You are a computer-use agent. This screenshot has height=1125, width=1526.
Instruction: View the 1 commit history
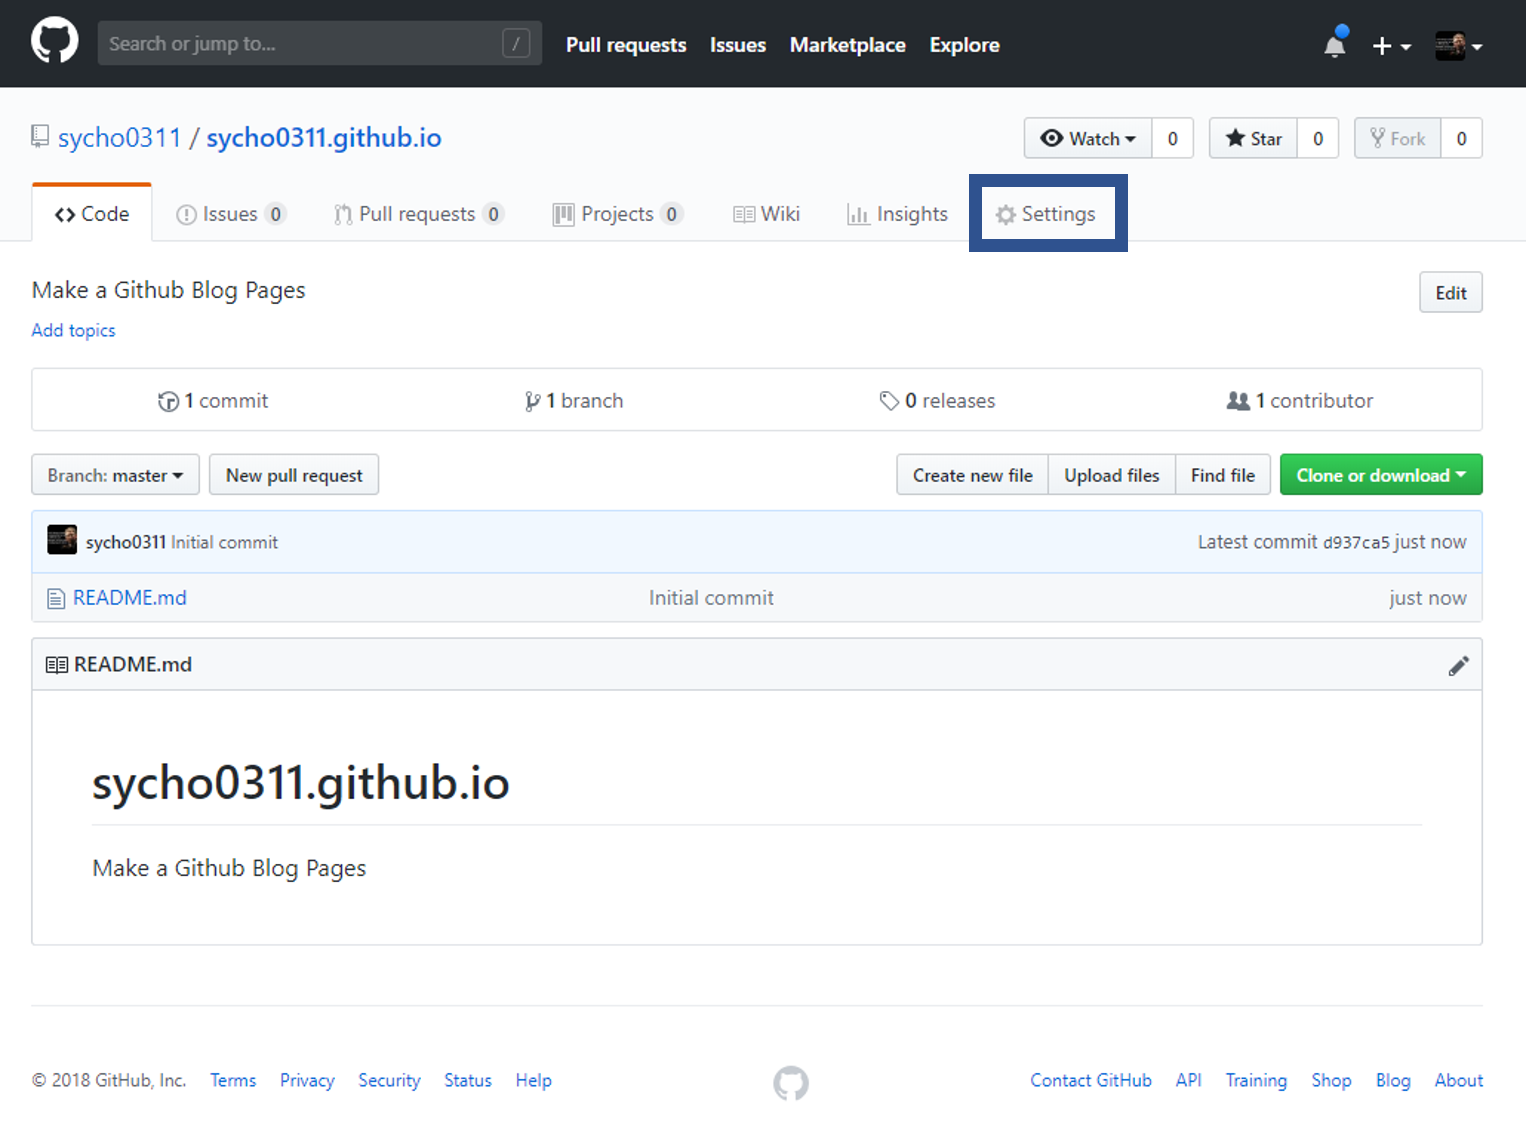(213, 401)
